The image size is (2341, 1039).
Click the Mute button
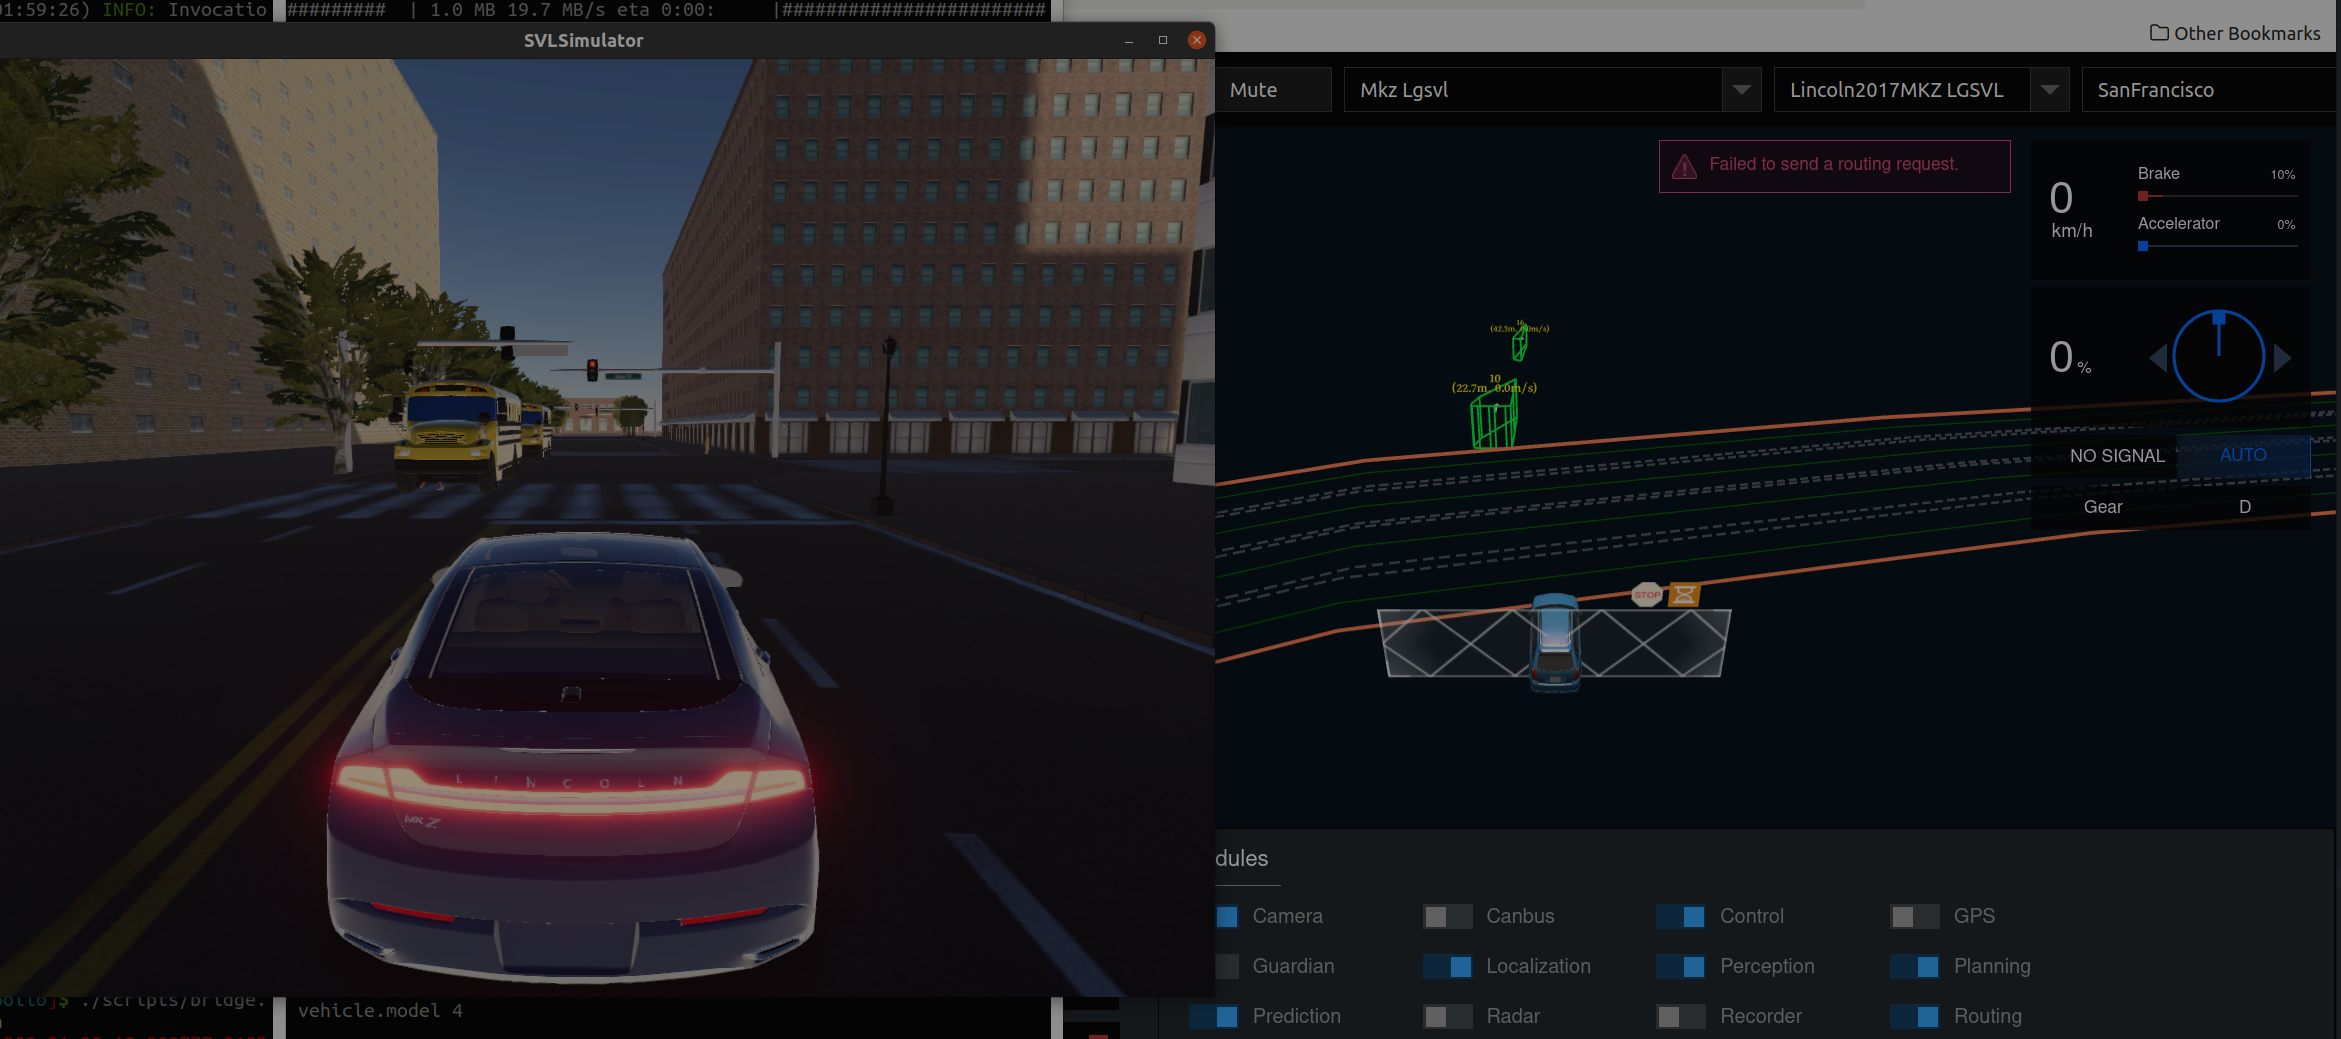click(1273, 90)
